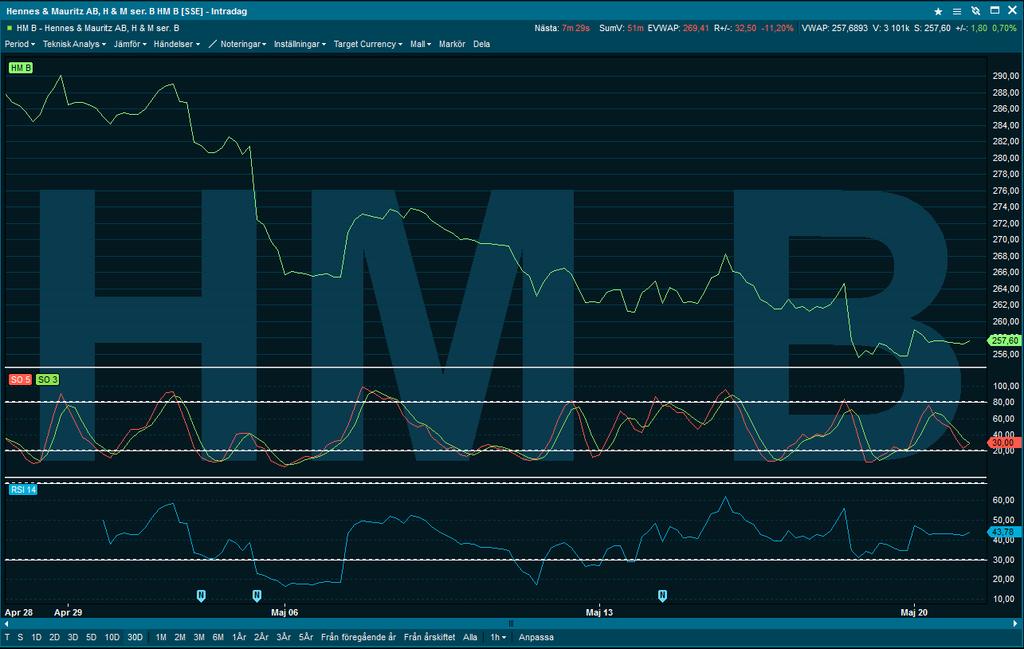
Task: Select the red SO 5 indicator tag
Action: pyautogui.click(x=20, y=379)
